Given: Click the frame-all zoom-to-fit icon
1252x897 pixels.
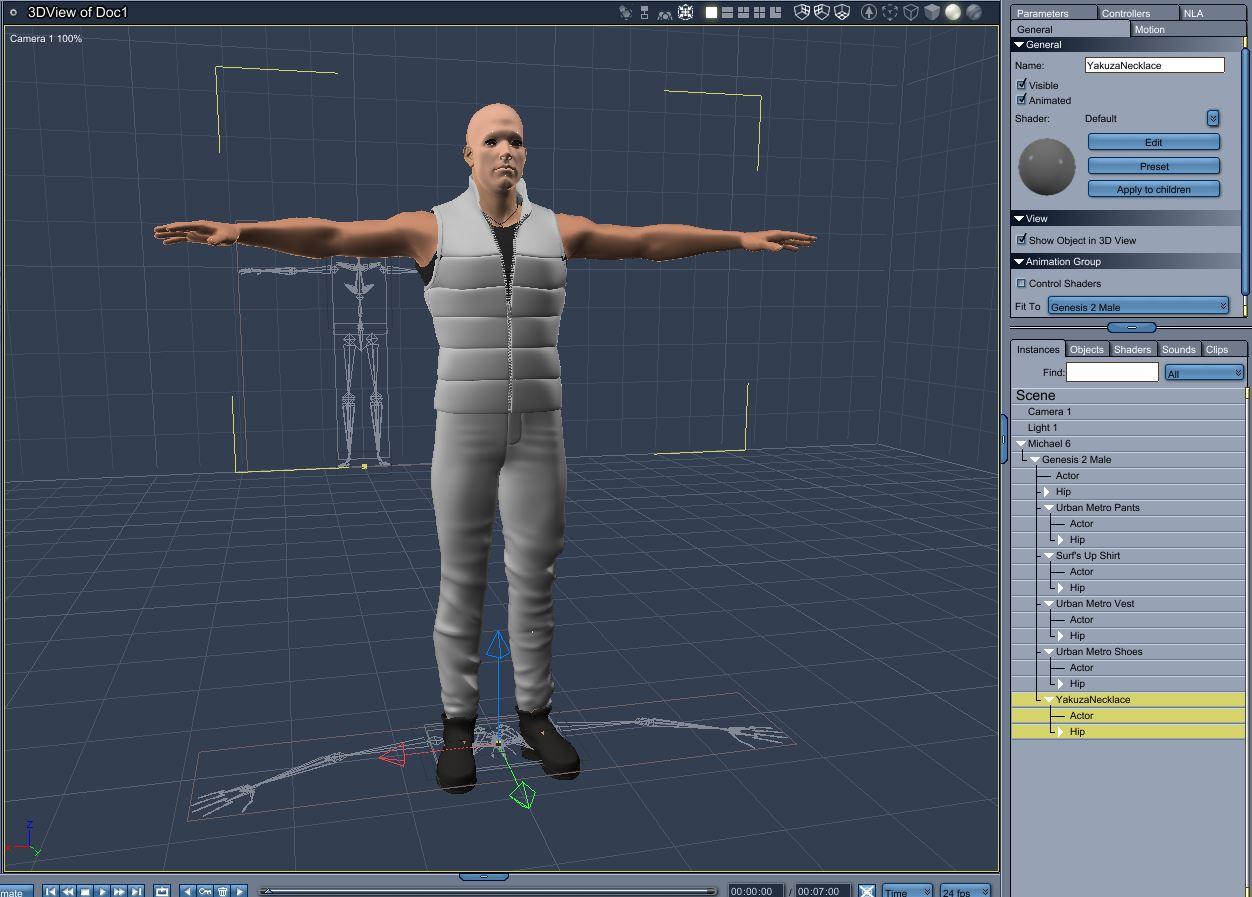Looking at the screenshot, I should pyautogui.click(x=685, y=12).
